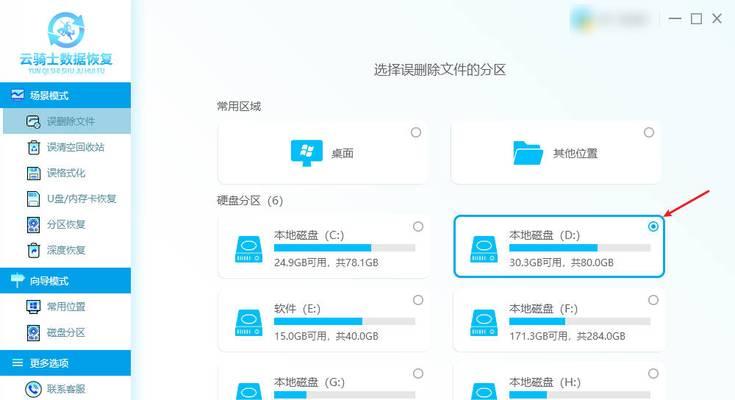Collapse the 场景模式 section header

66,95
